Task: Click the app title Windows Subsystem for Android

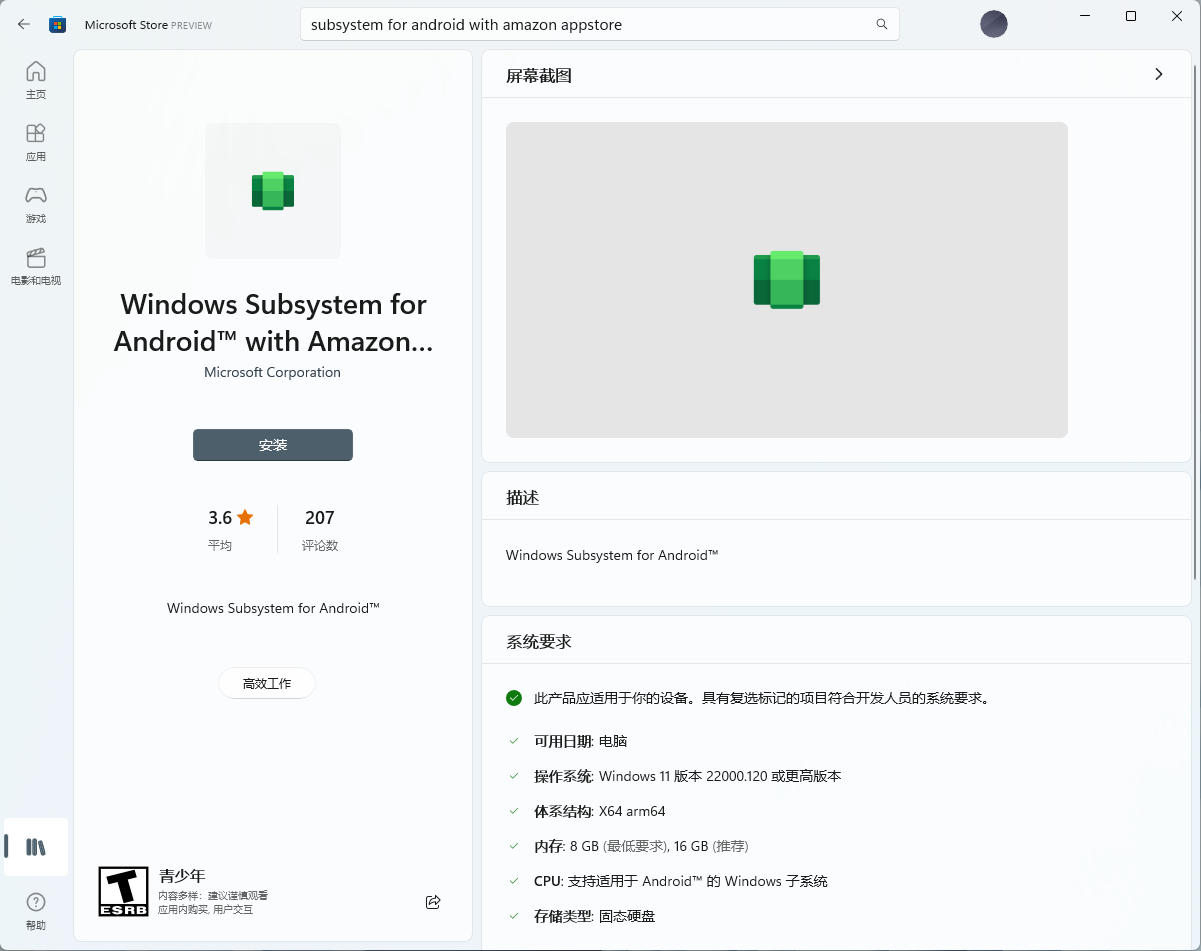Action: 273,322
